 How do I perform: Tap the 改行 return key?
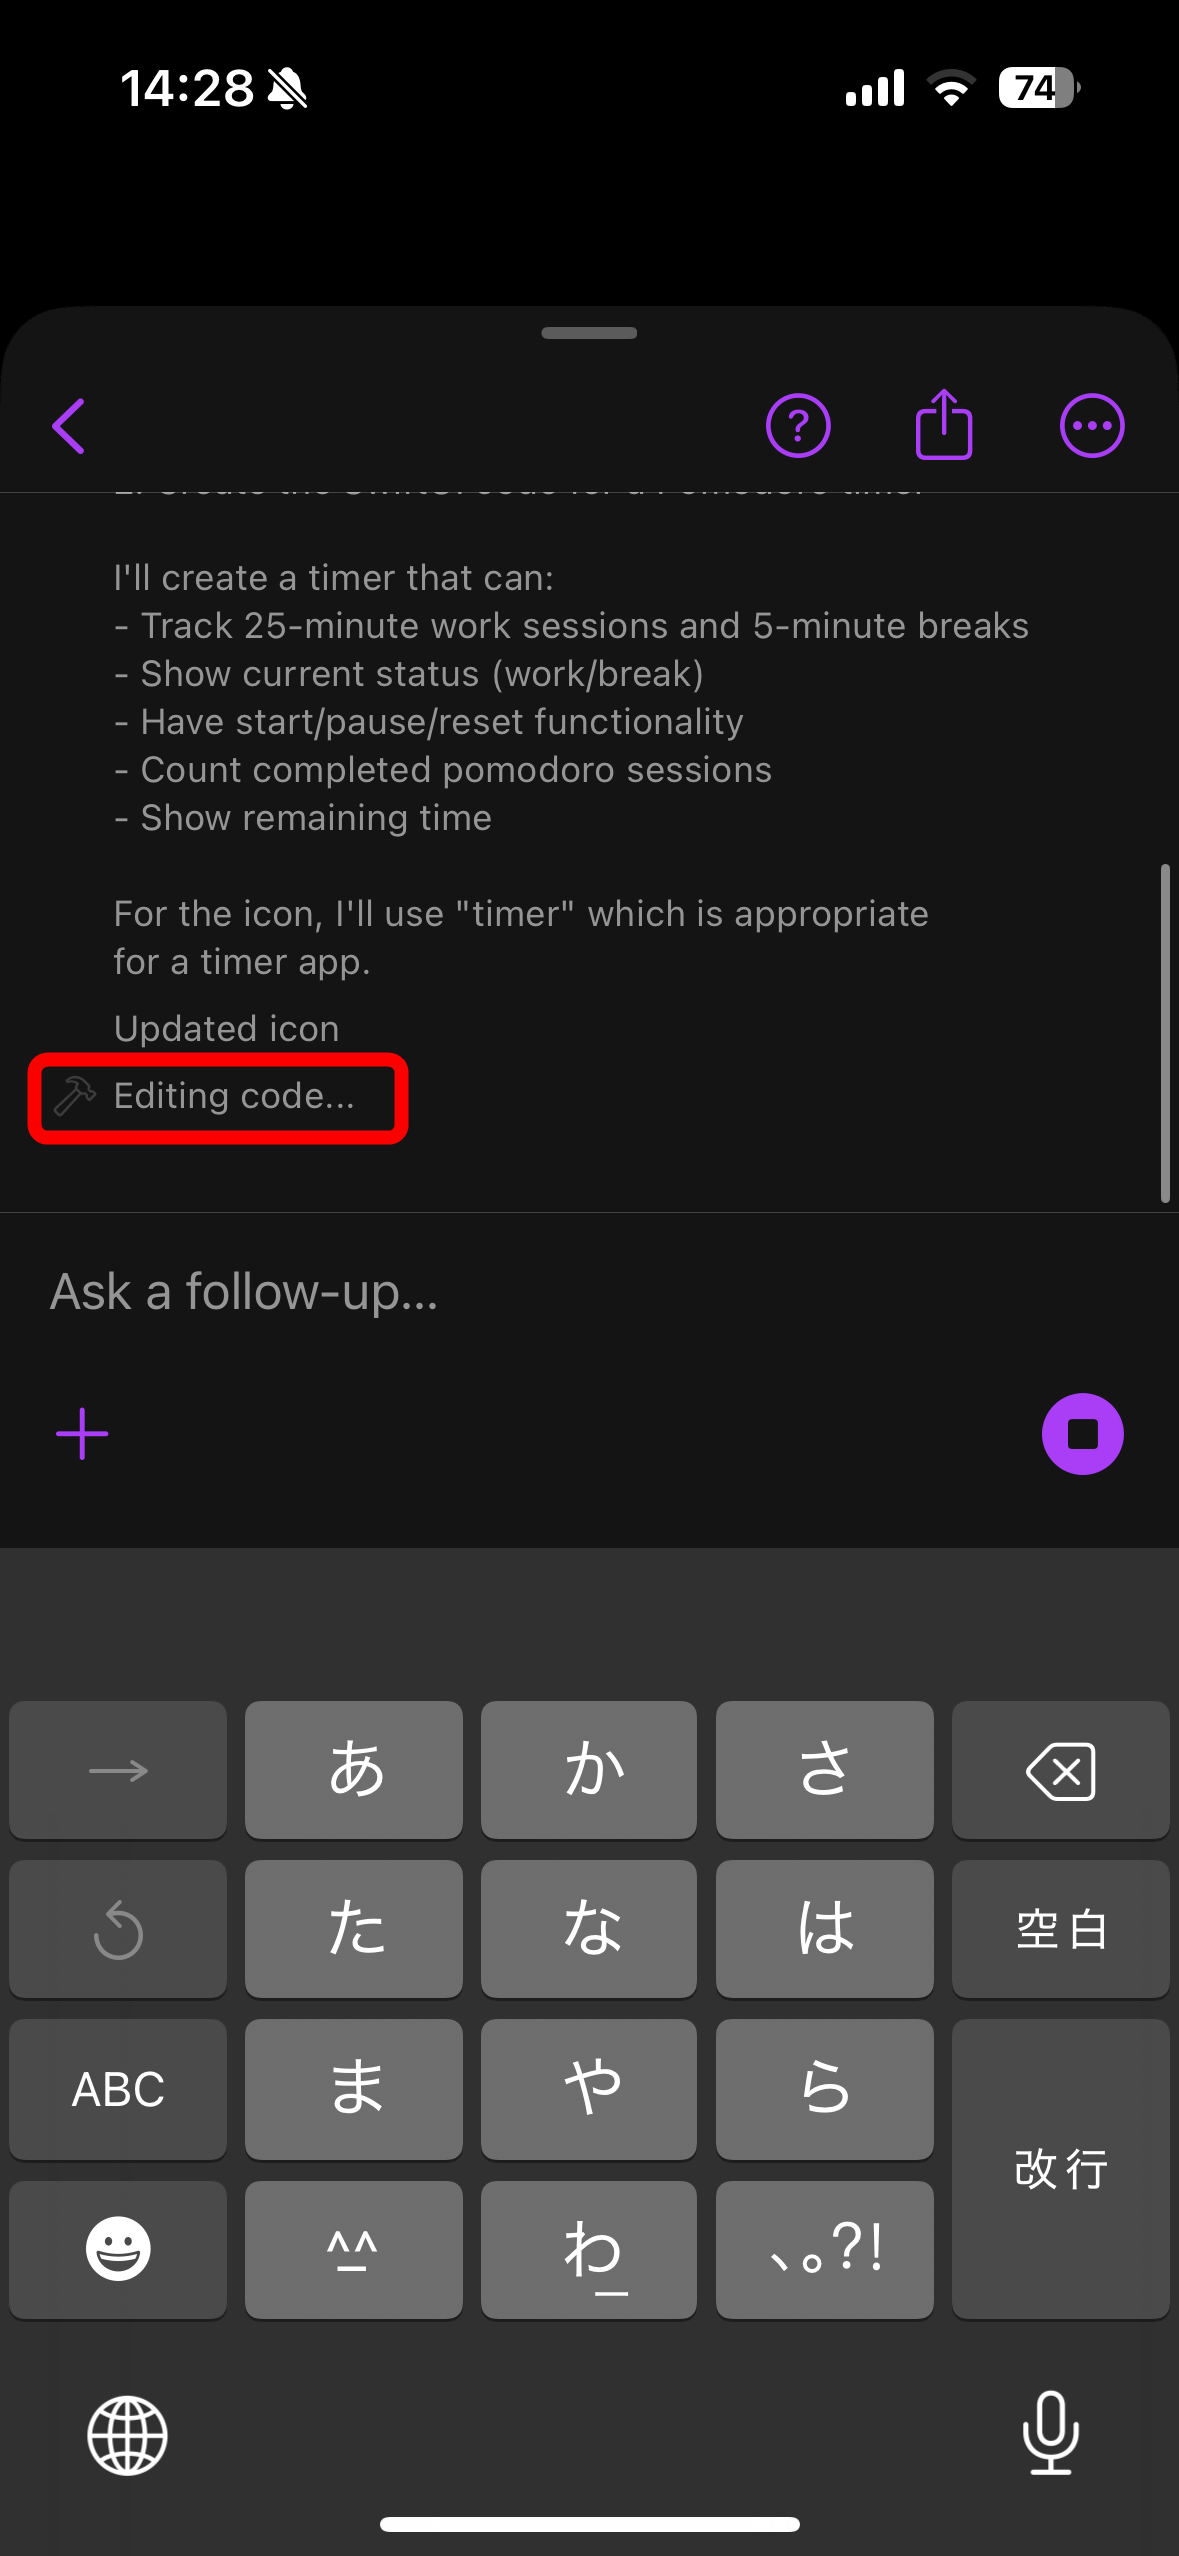(1061, 2169)
